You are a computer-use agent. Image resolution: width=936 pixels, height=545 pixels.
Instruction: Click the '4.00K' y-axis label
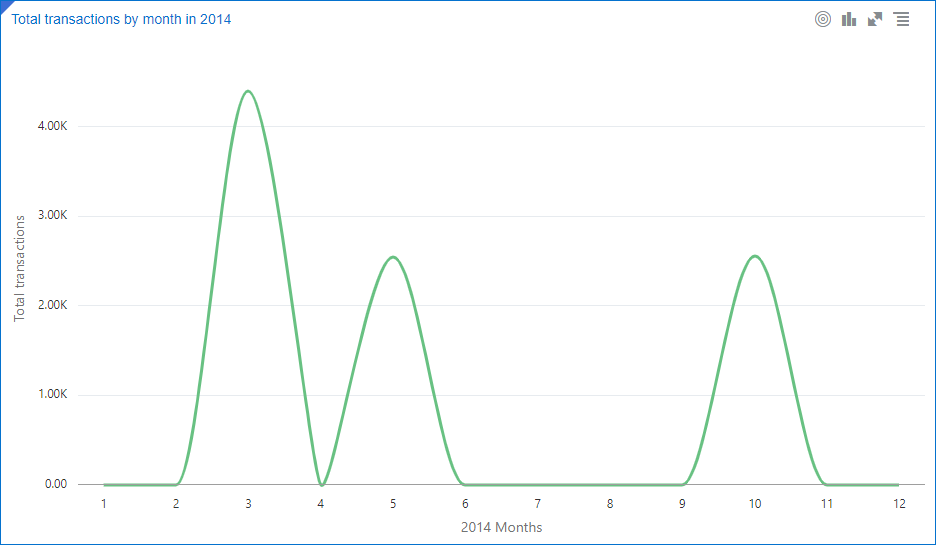[50, 127]
